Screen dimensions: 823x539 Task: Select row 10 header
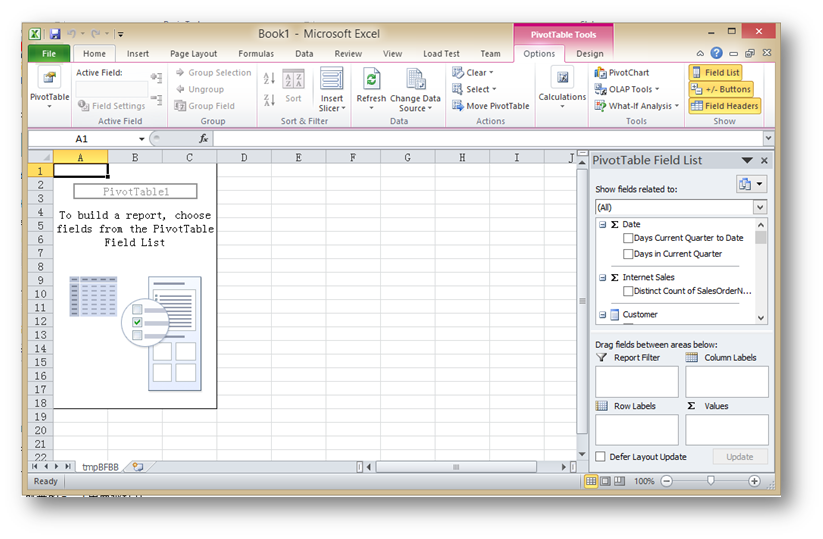point(40,294)
